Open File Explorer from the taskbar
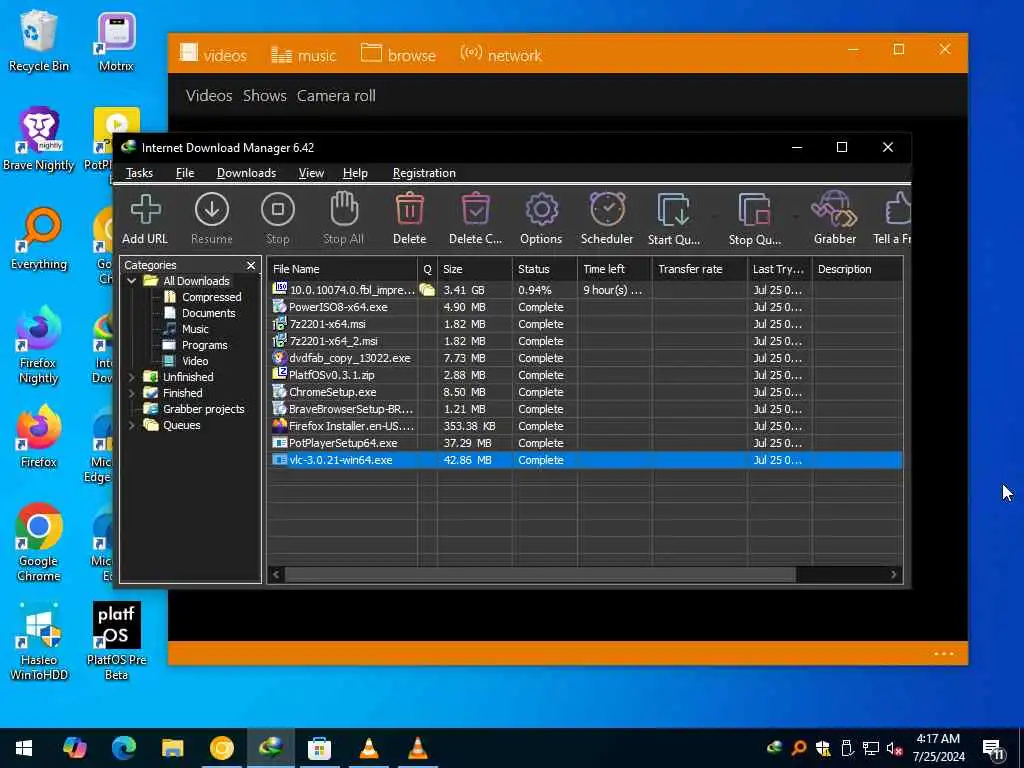The height and width of the screenshot is (768, 1024). (x=172, y=747)
